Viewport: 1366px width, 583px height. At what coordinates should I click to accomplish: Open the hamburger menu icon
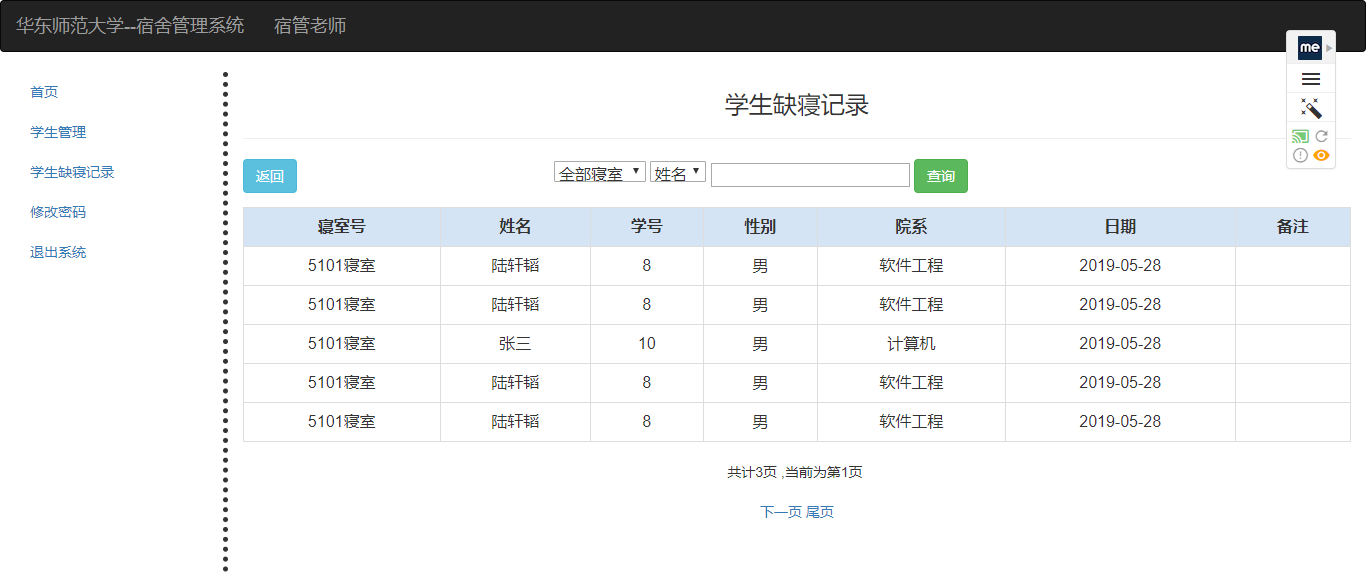(1310, 79)
